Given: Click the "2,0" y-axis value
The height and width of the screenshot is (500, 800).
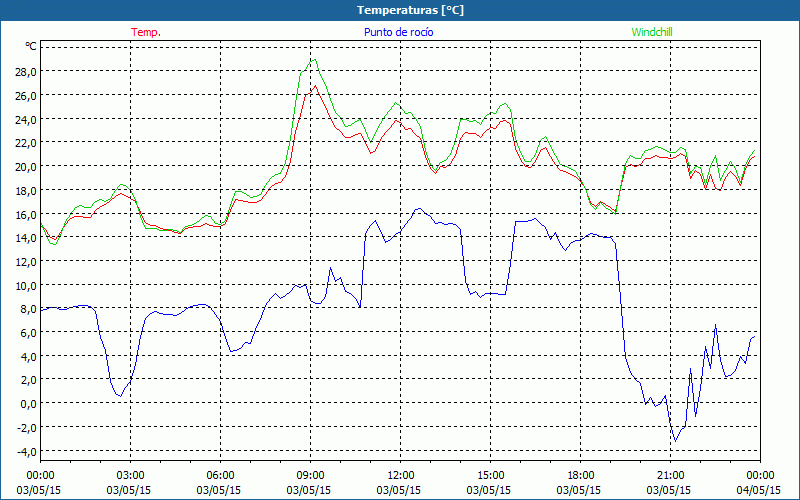Looking at the screenshot, I should click(x=29, y=380).
